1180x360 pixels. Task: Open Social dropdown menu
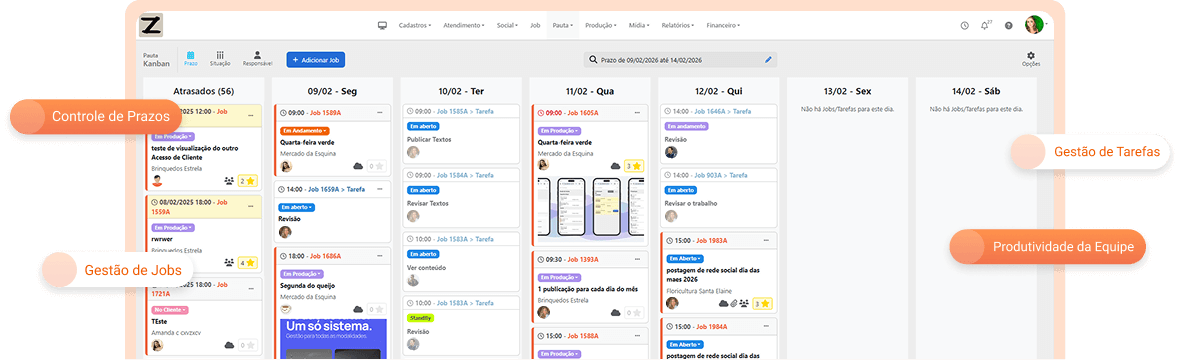click(x=507, y=25)
